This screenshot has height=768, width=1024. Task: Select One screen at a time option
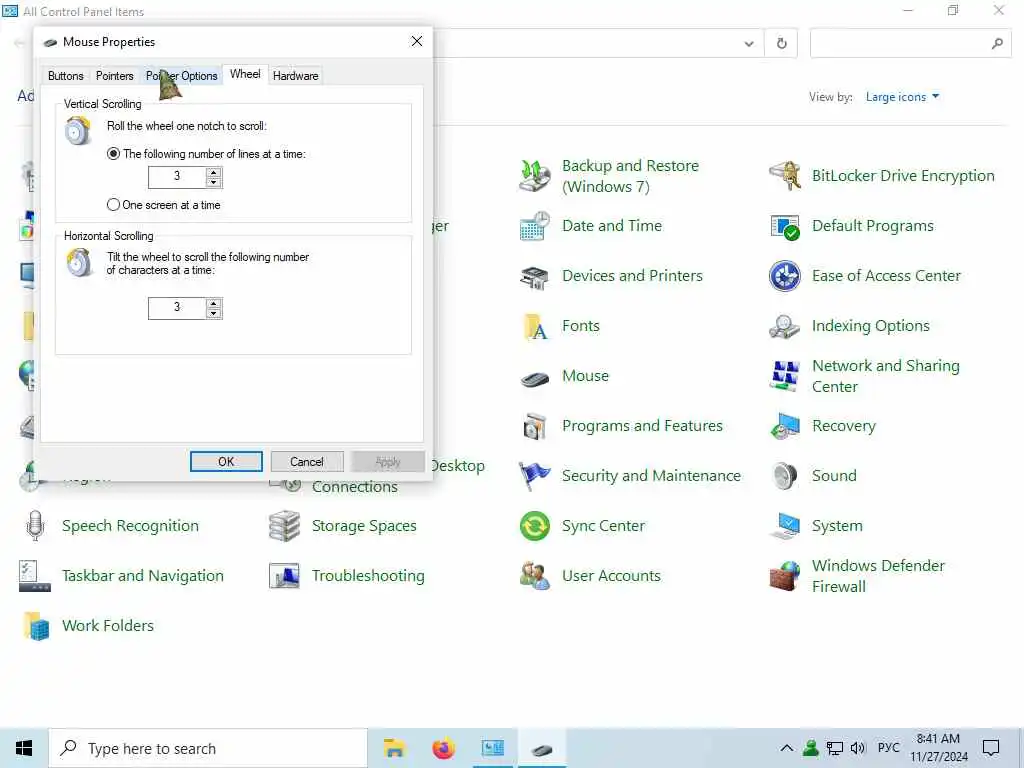[x=113, y=205]
